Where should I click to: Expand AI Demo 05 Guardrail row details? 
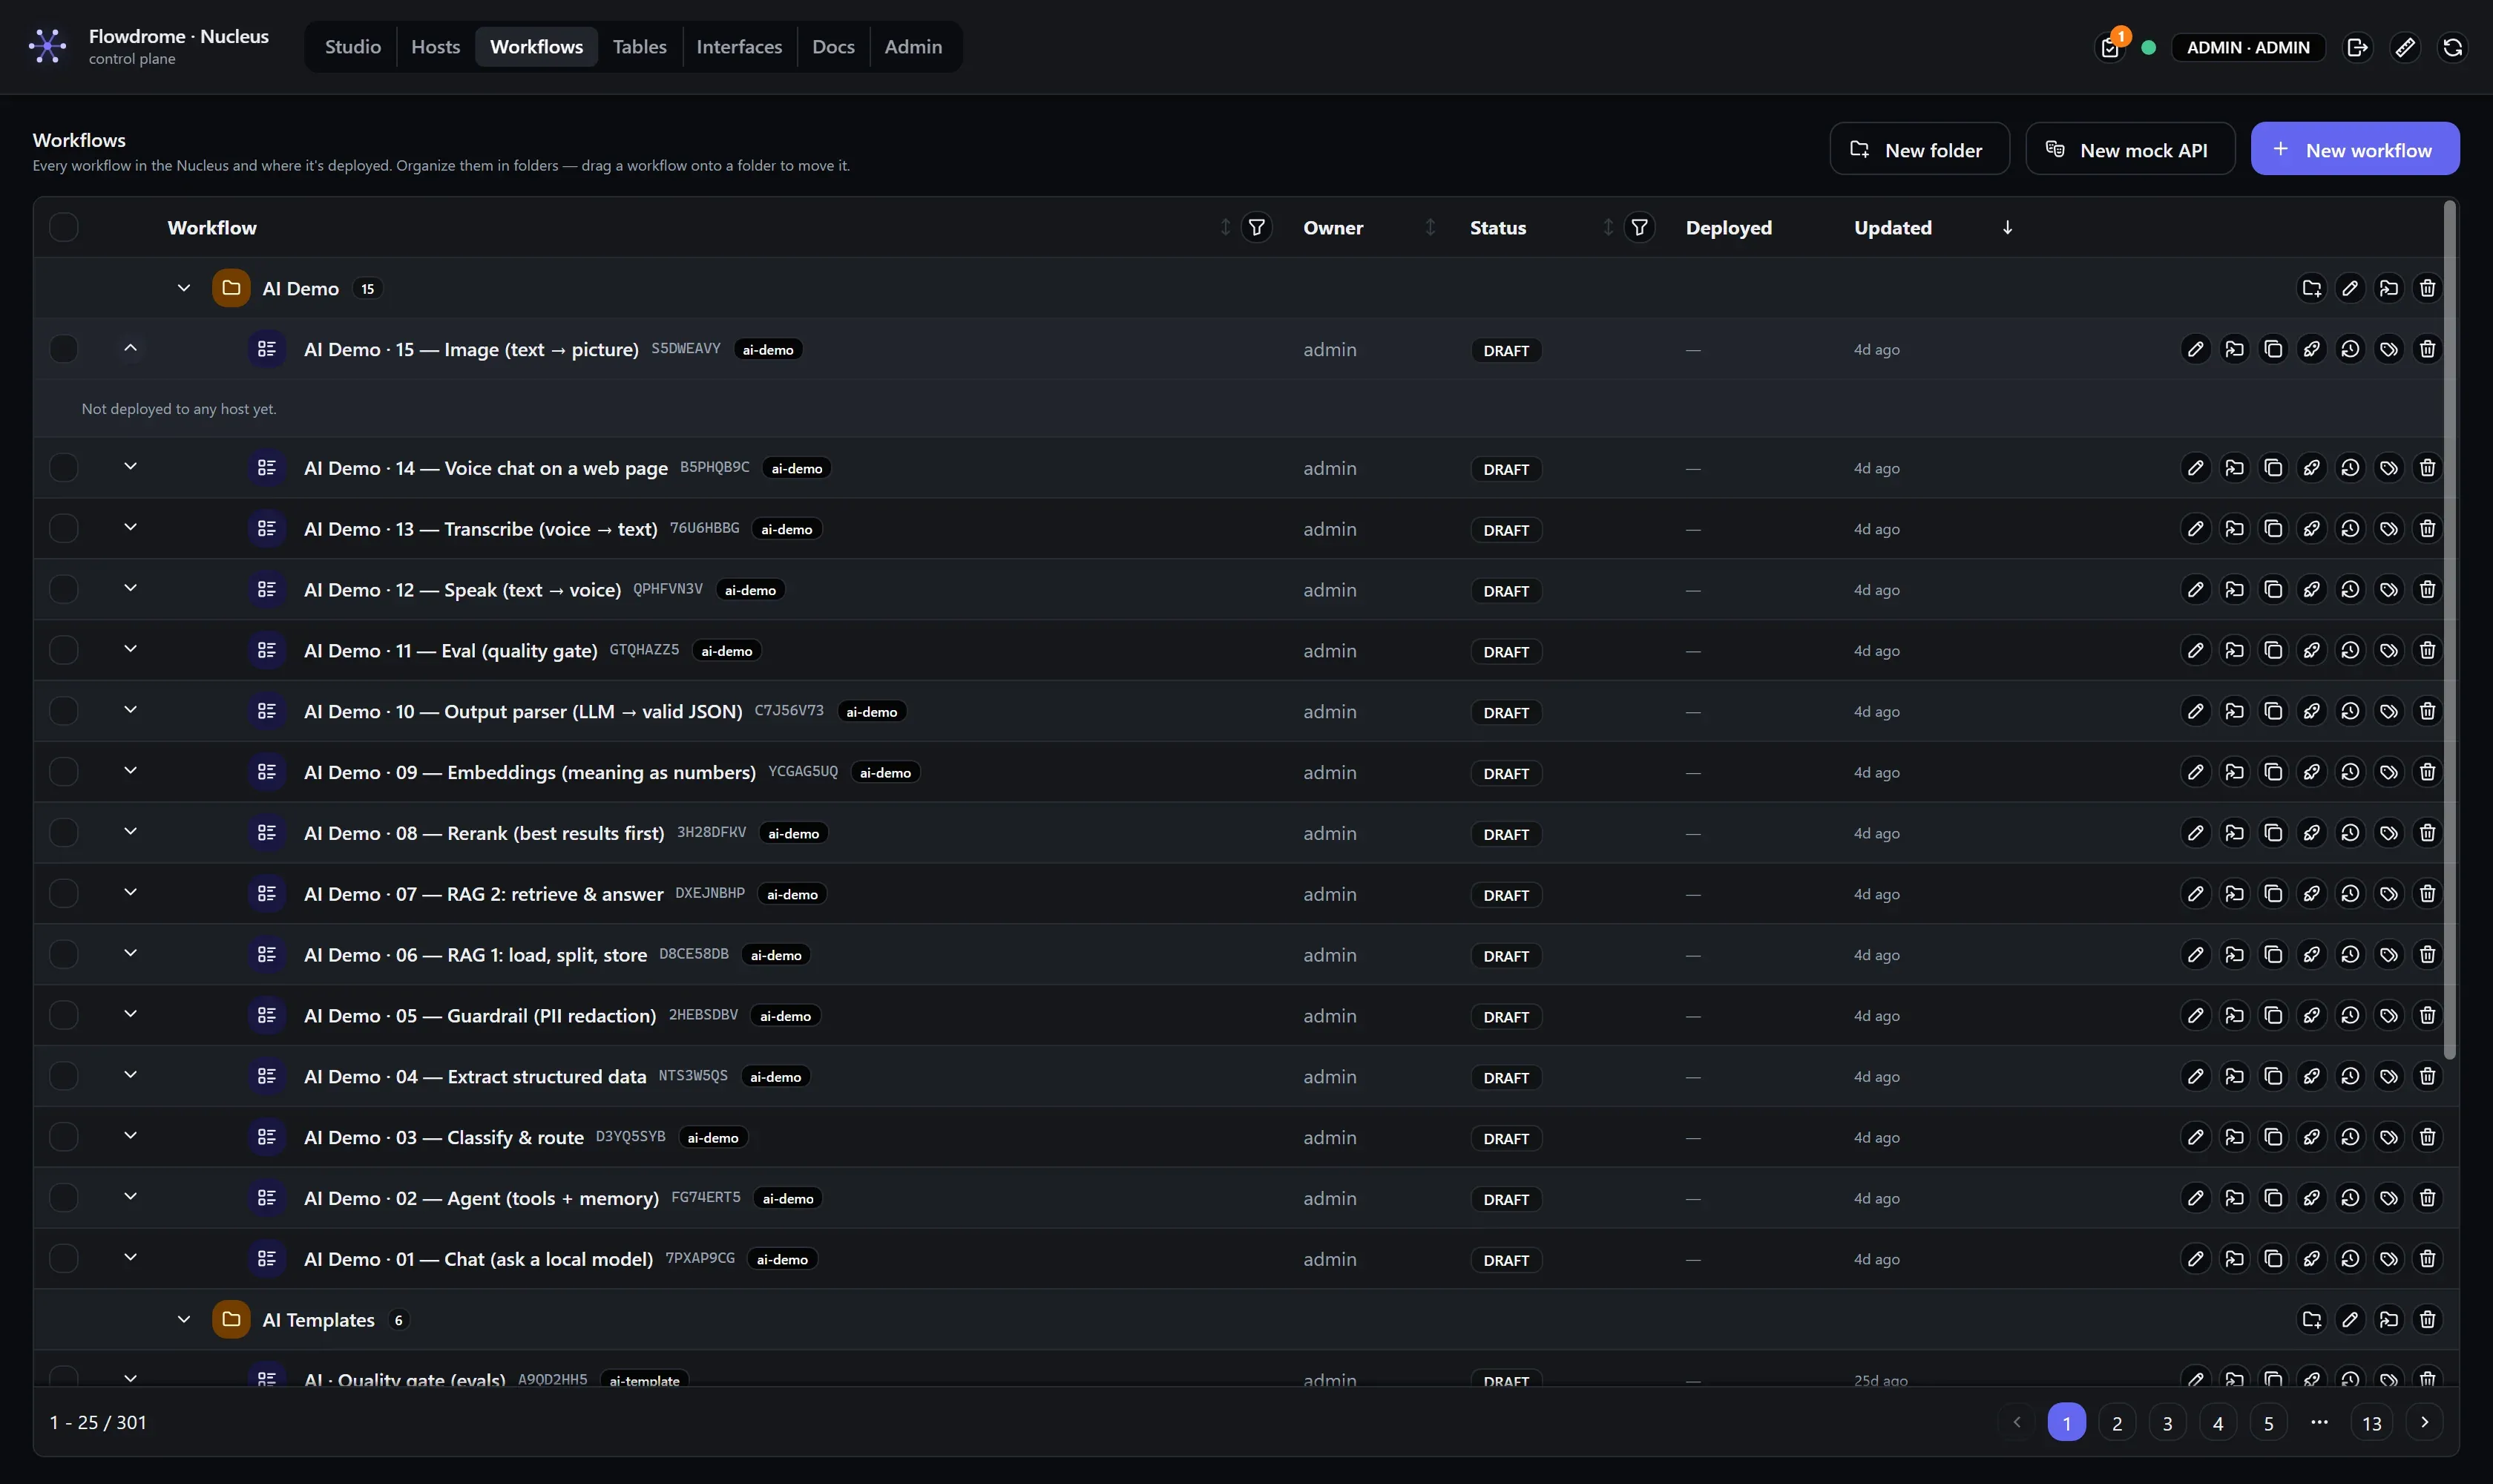click(130, 1014)
